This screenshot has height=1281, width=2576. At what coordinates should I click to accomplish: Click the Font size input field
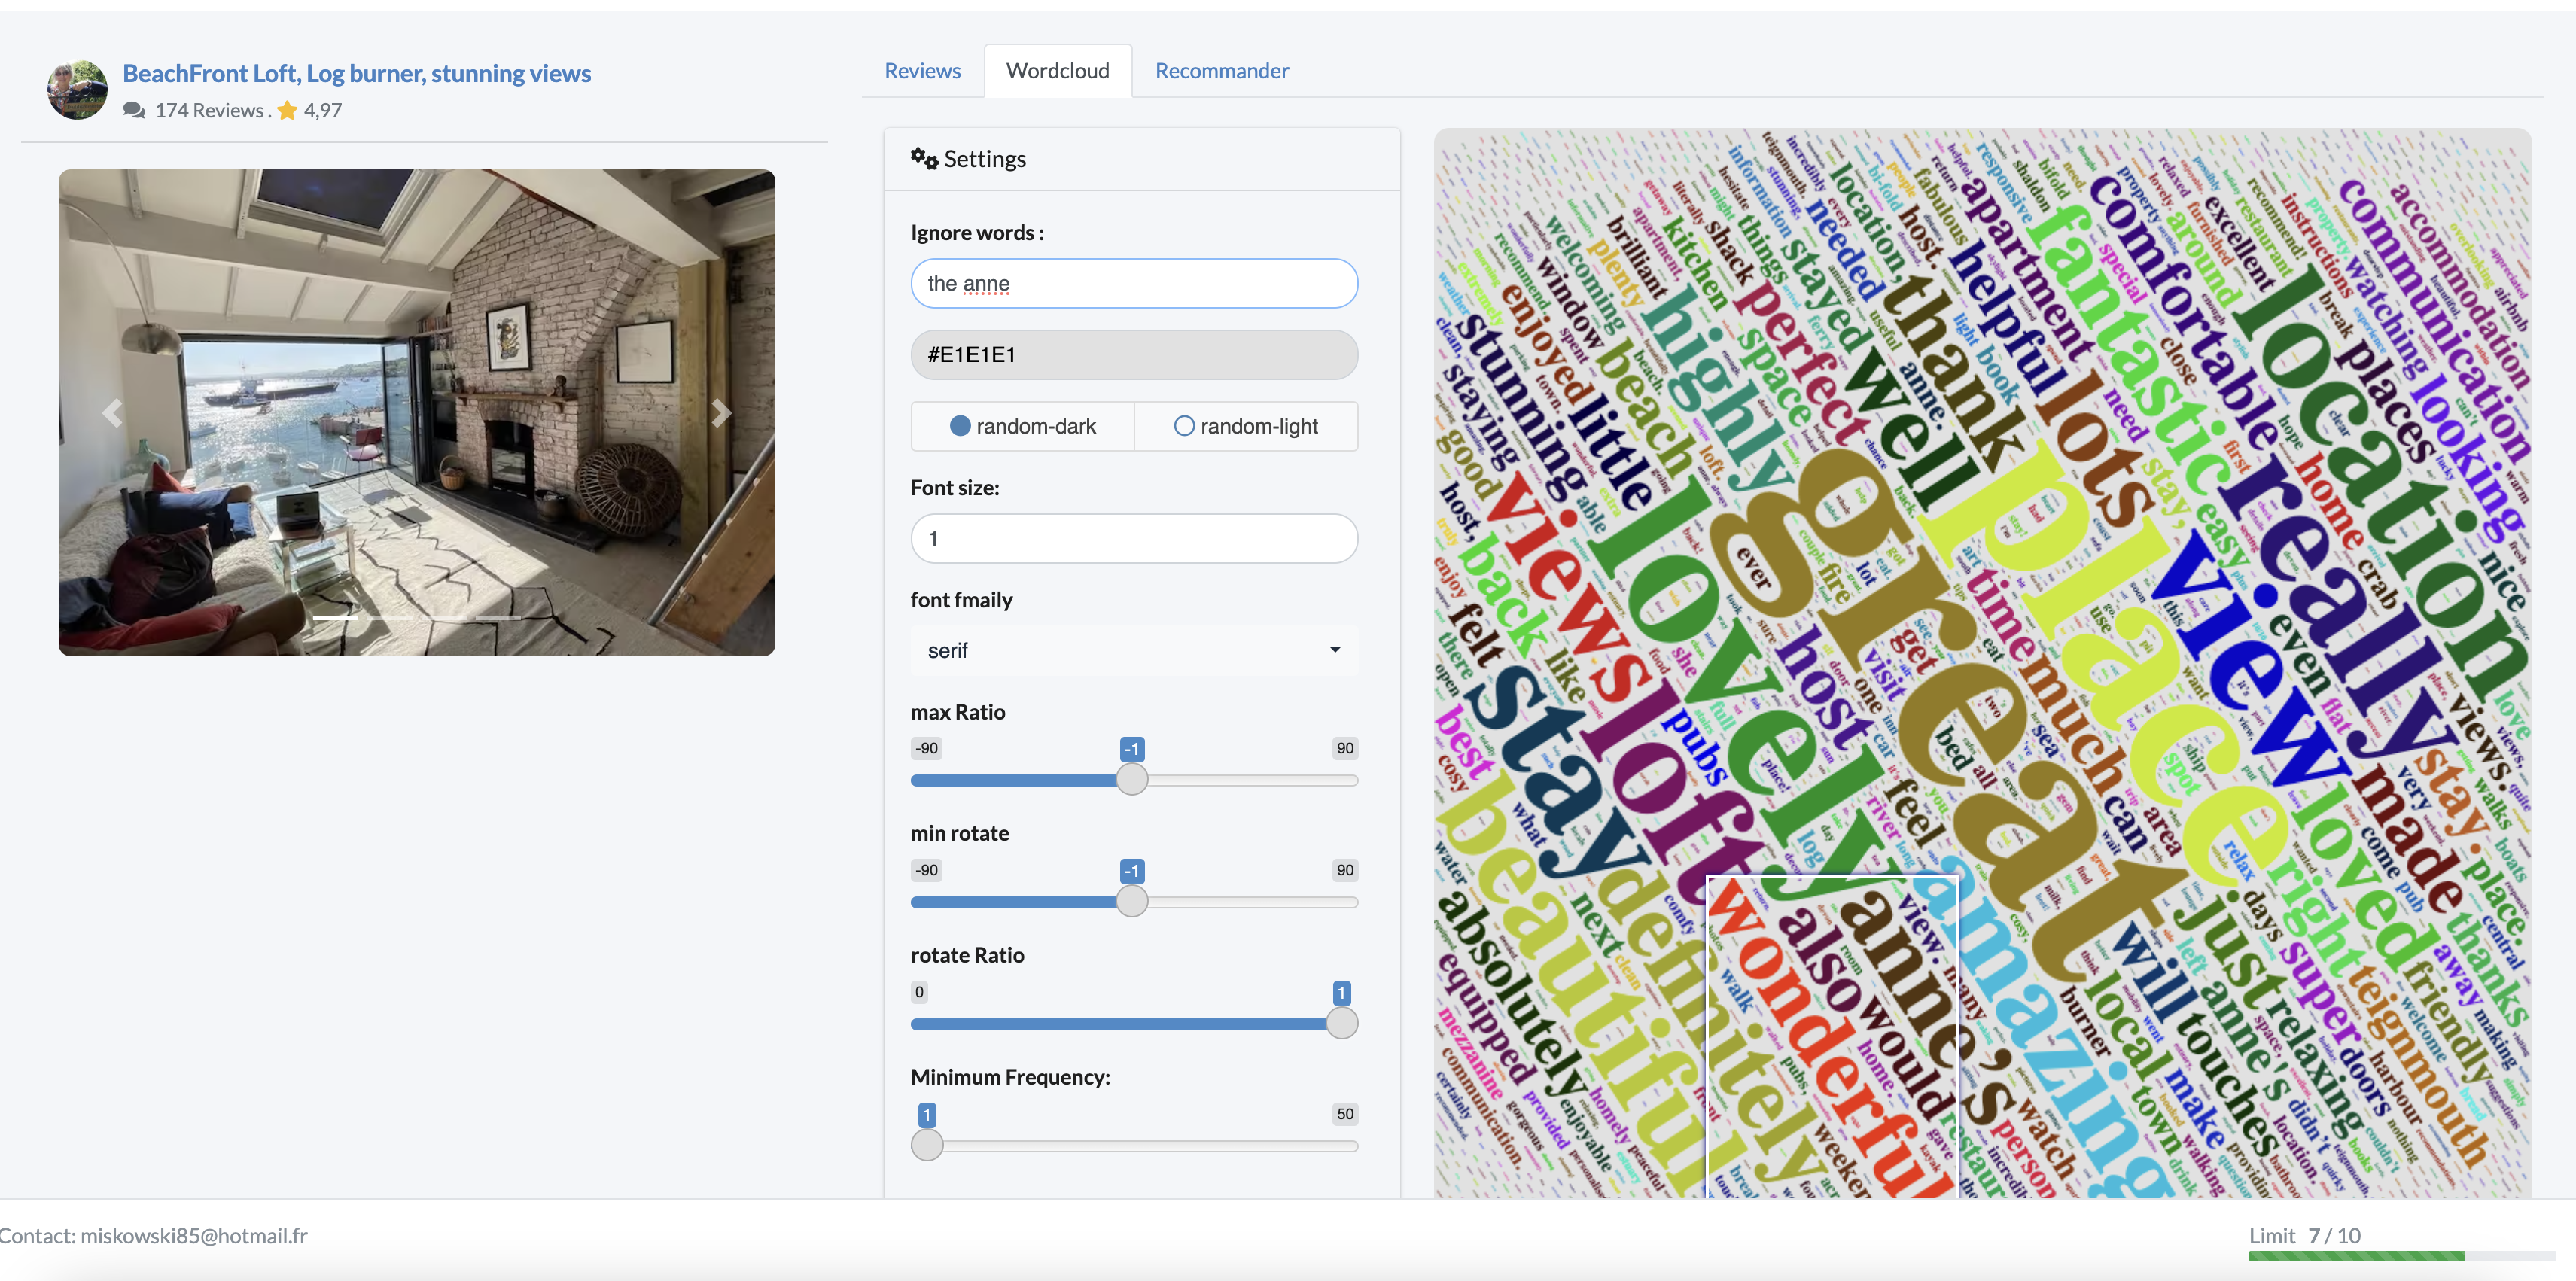(1134, 539)
